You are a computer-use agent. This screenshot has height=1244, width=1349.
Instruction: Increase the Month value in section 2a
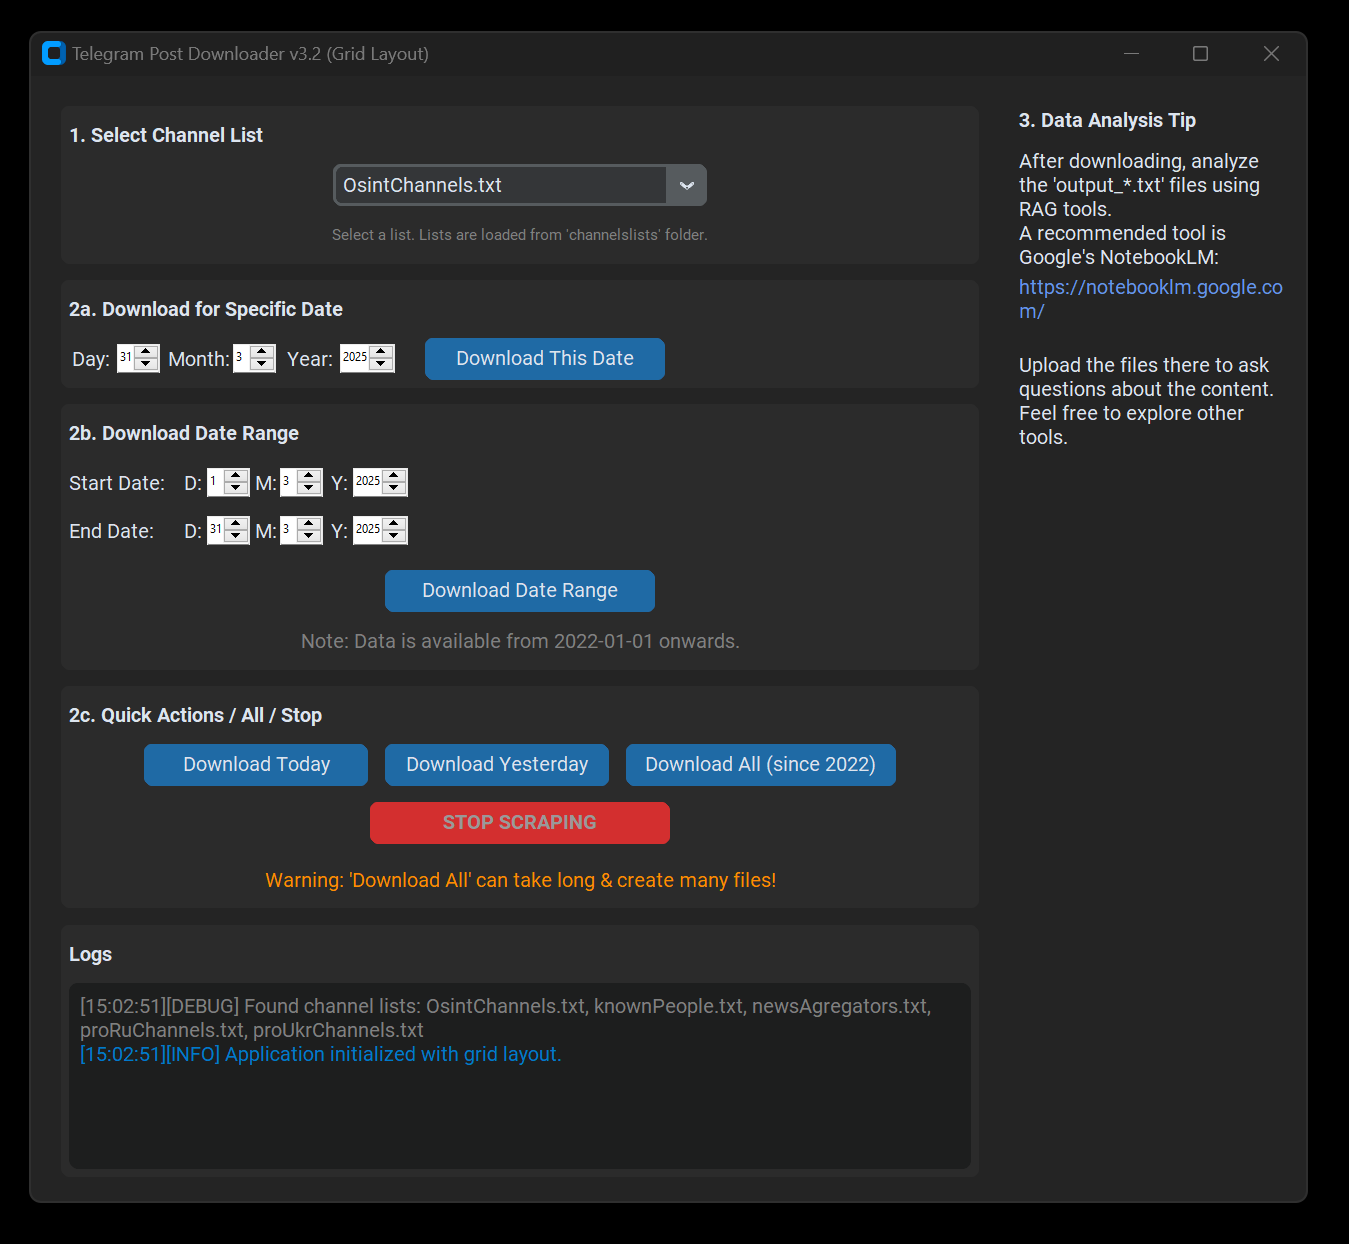(263, 352)
